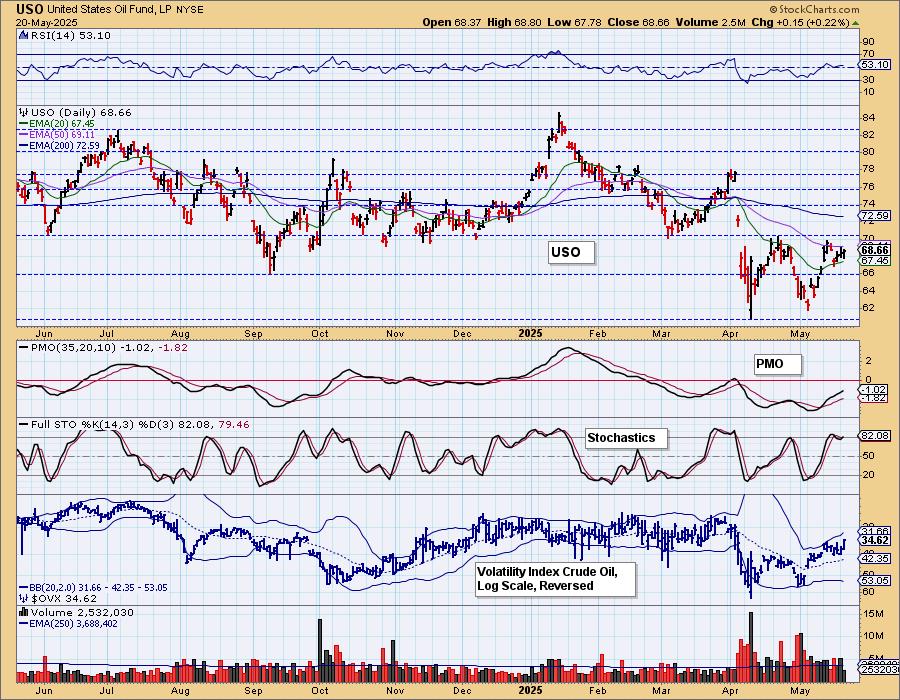This screenshot has width=900, height=700.
Task: Click the 68.66 price tag on right axis
Action: click(875, 250)
